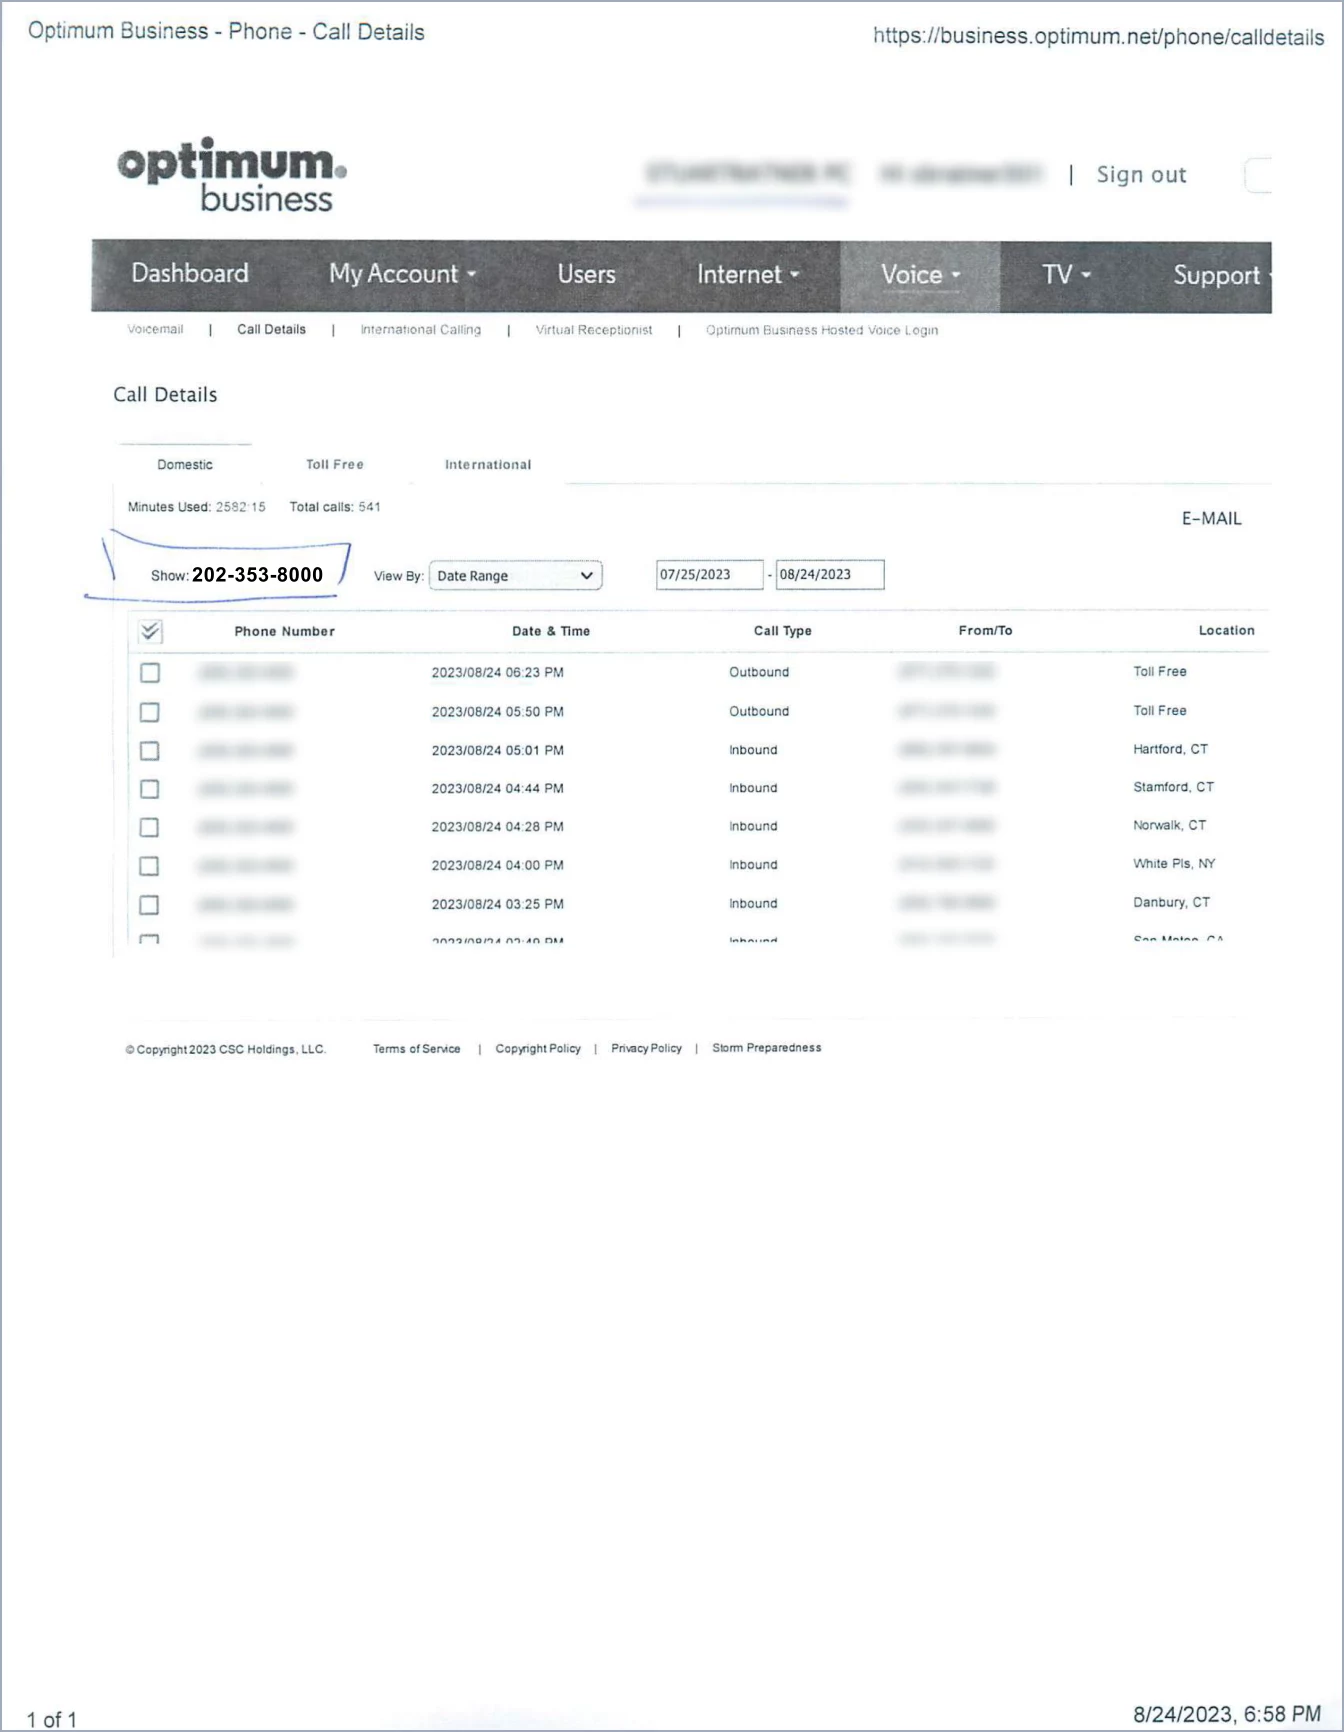Click the Call Type column header
This screenshot has height=1732, width=1344.
click(x=782, y=631)
